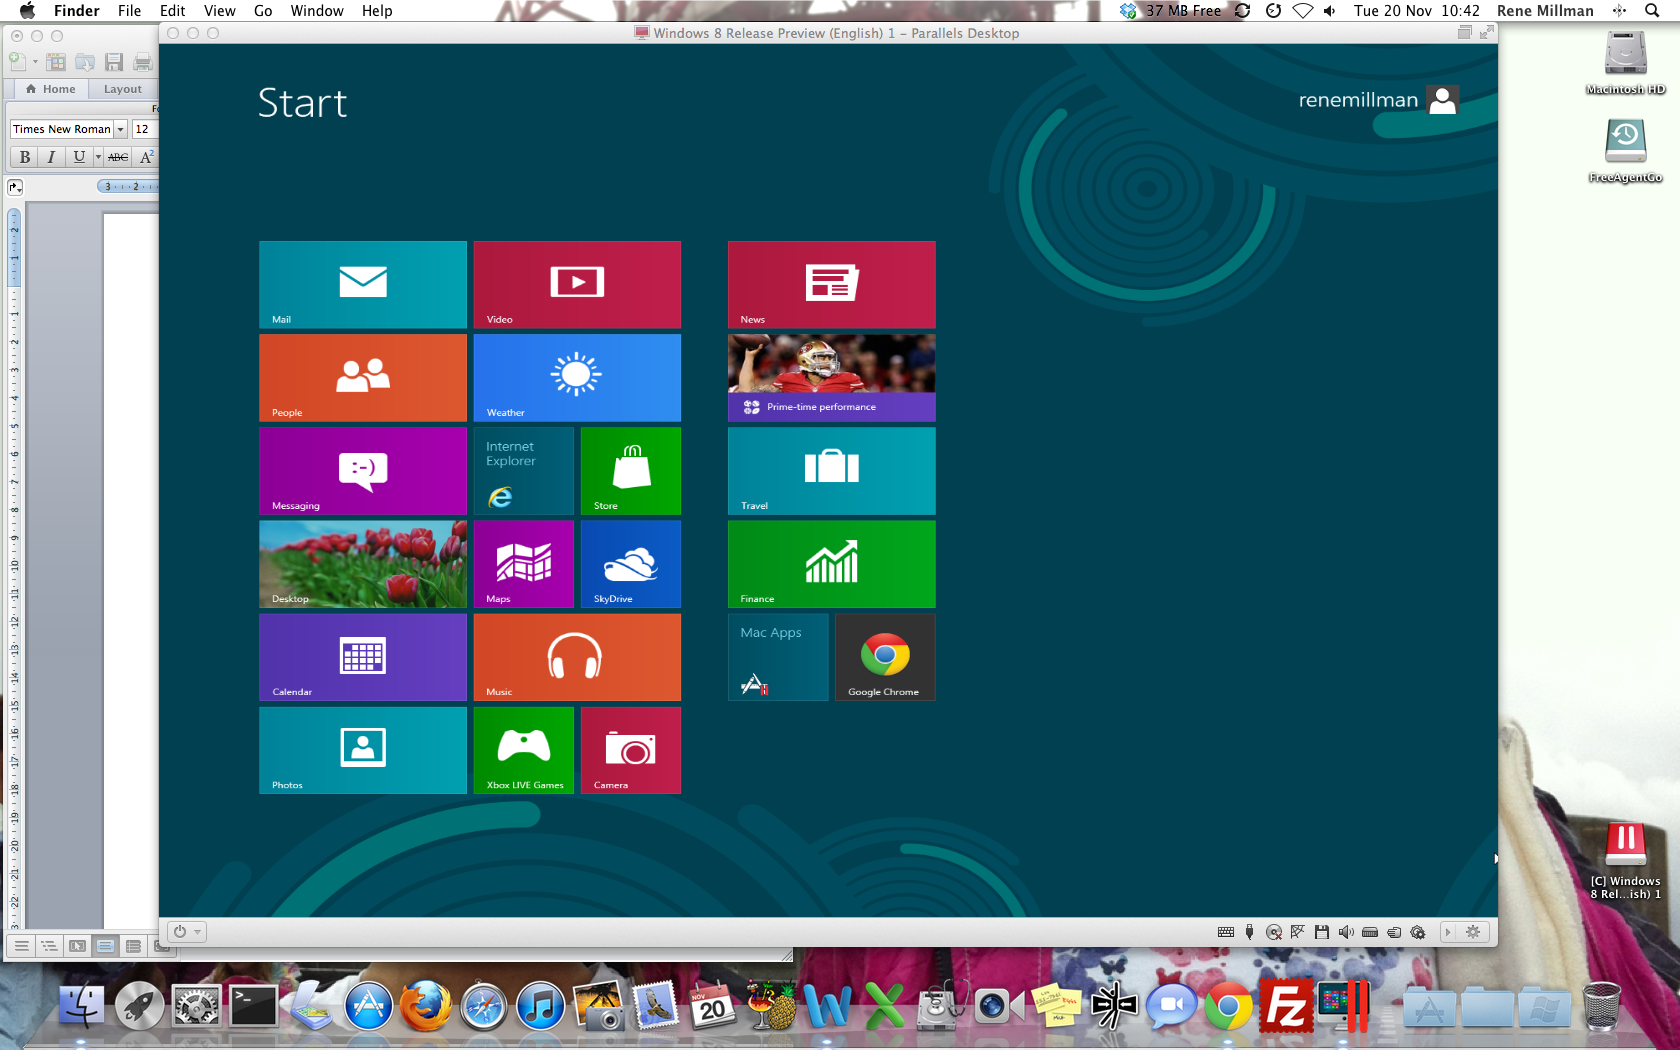Toggle Strikethrough formatting in Word
1680x1050 pixels.
pyautogui.click(x=118, y=157)
